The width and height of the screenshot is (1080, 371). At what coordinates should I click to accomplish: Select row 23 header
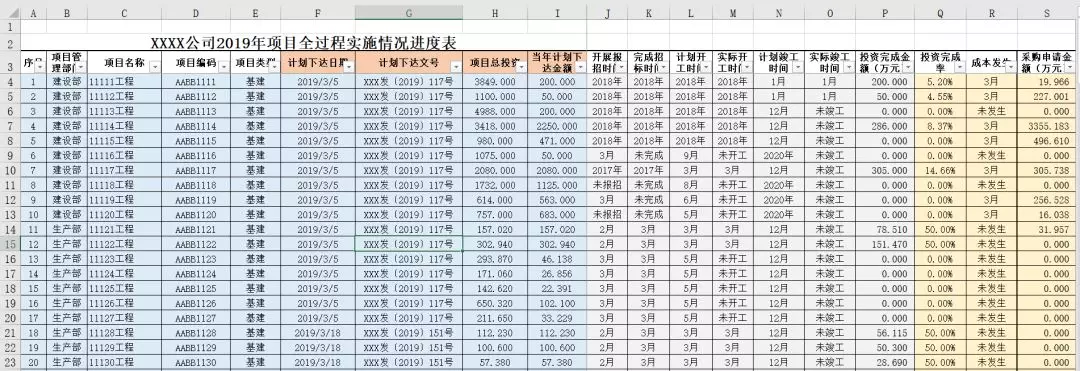tap(10, 363)
